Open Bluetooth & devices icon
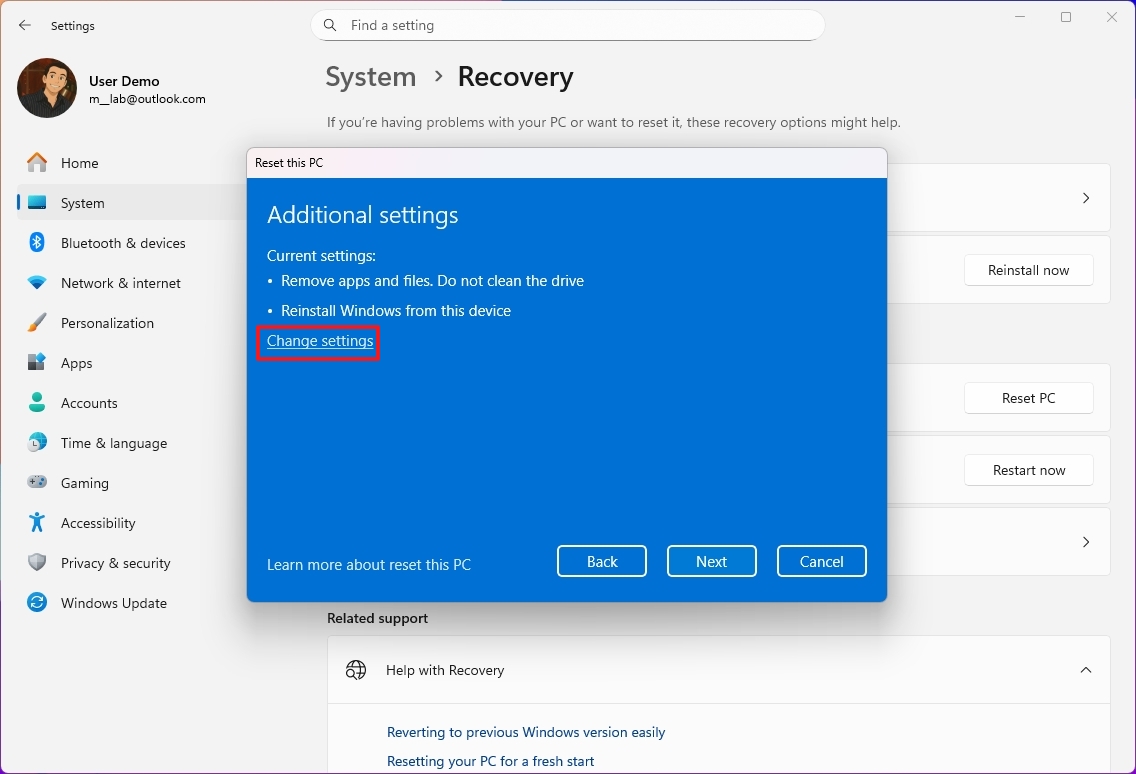Image resolution: width=1136 pixels, height=774 pixels. (x=37, y=243)
